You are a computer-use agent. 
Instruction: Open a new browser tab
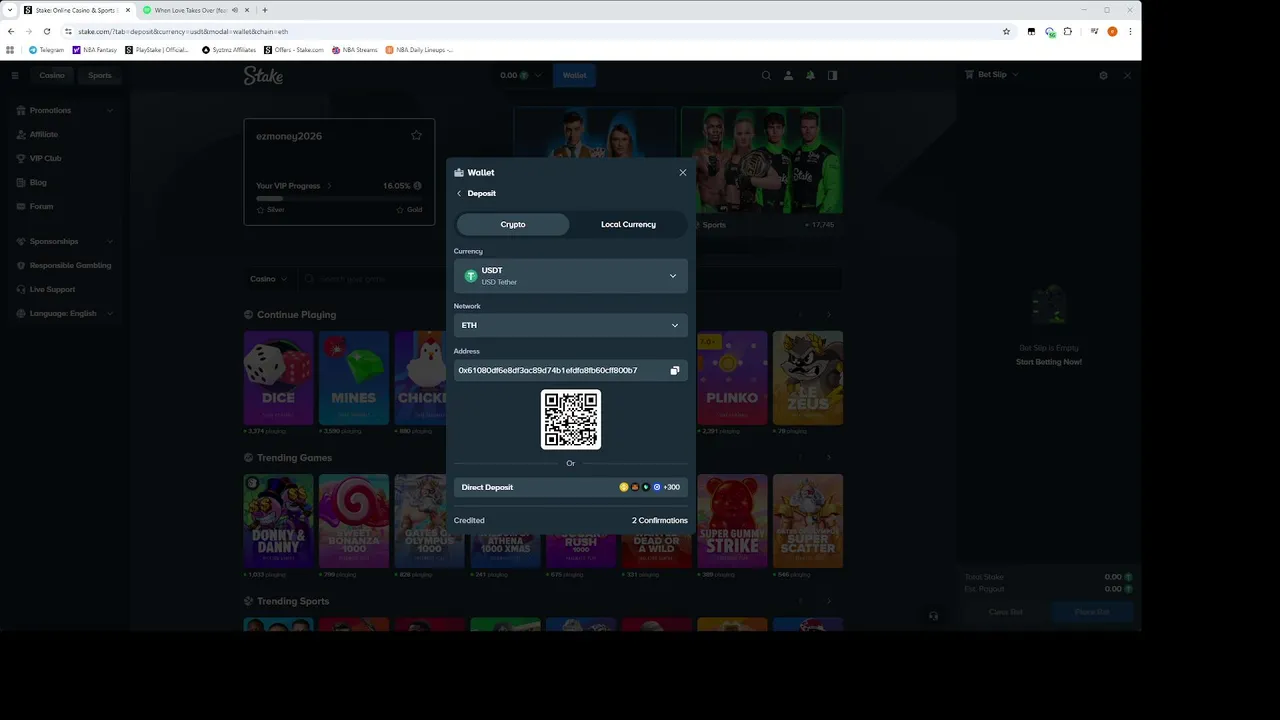264,10
